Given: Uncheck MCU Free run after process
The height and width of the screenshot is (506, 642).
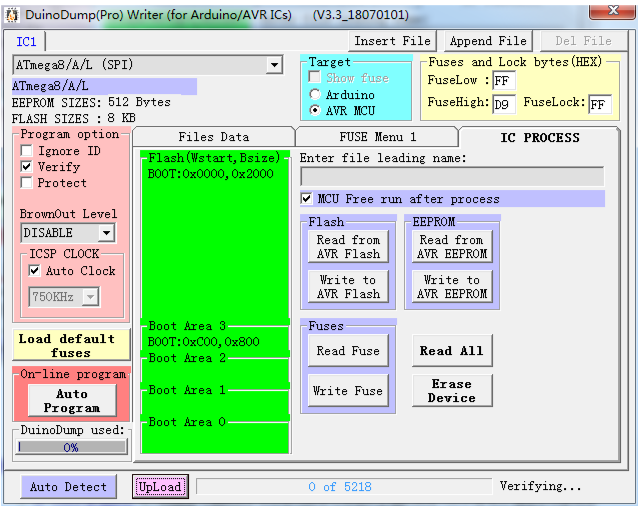Looking at the screenshot, I should click(x=306, y=199).
